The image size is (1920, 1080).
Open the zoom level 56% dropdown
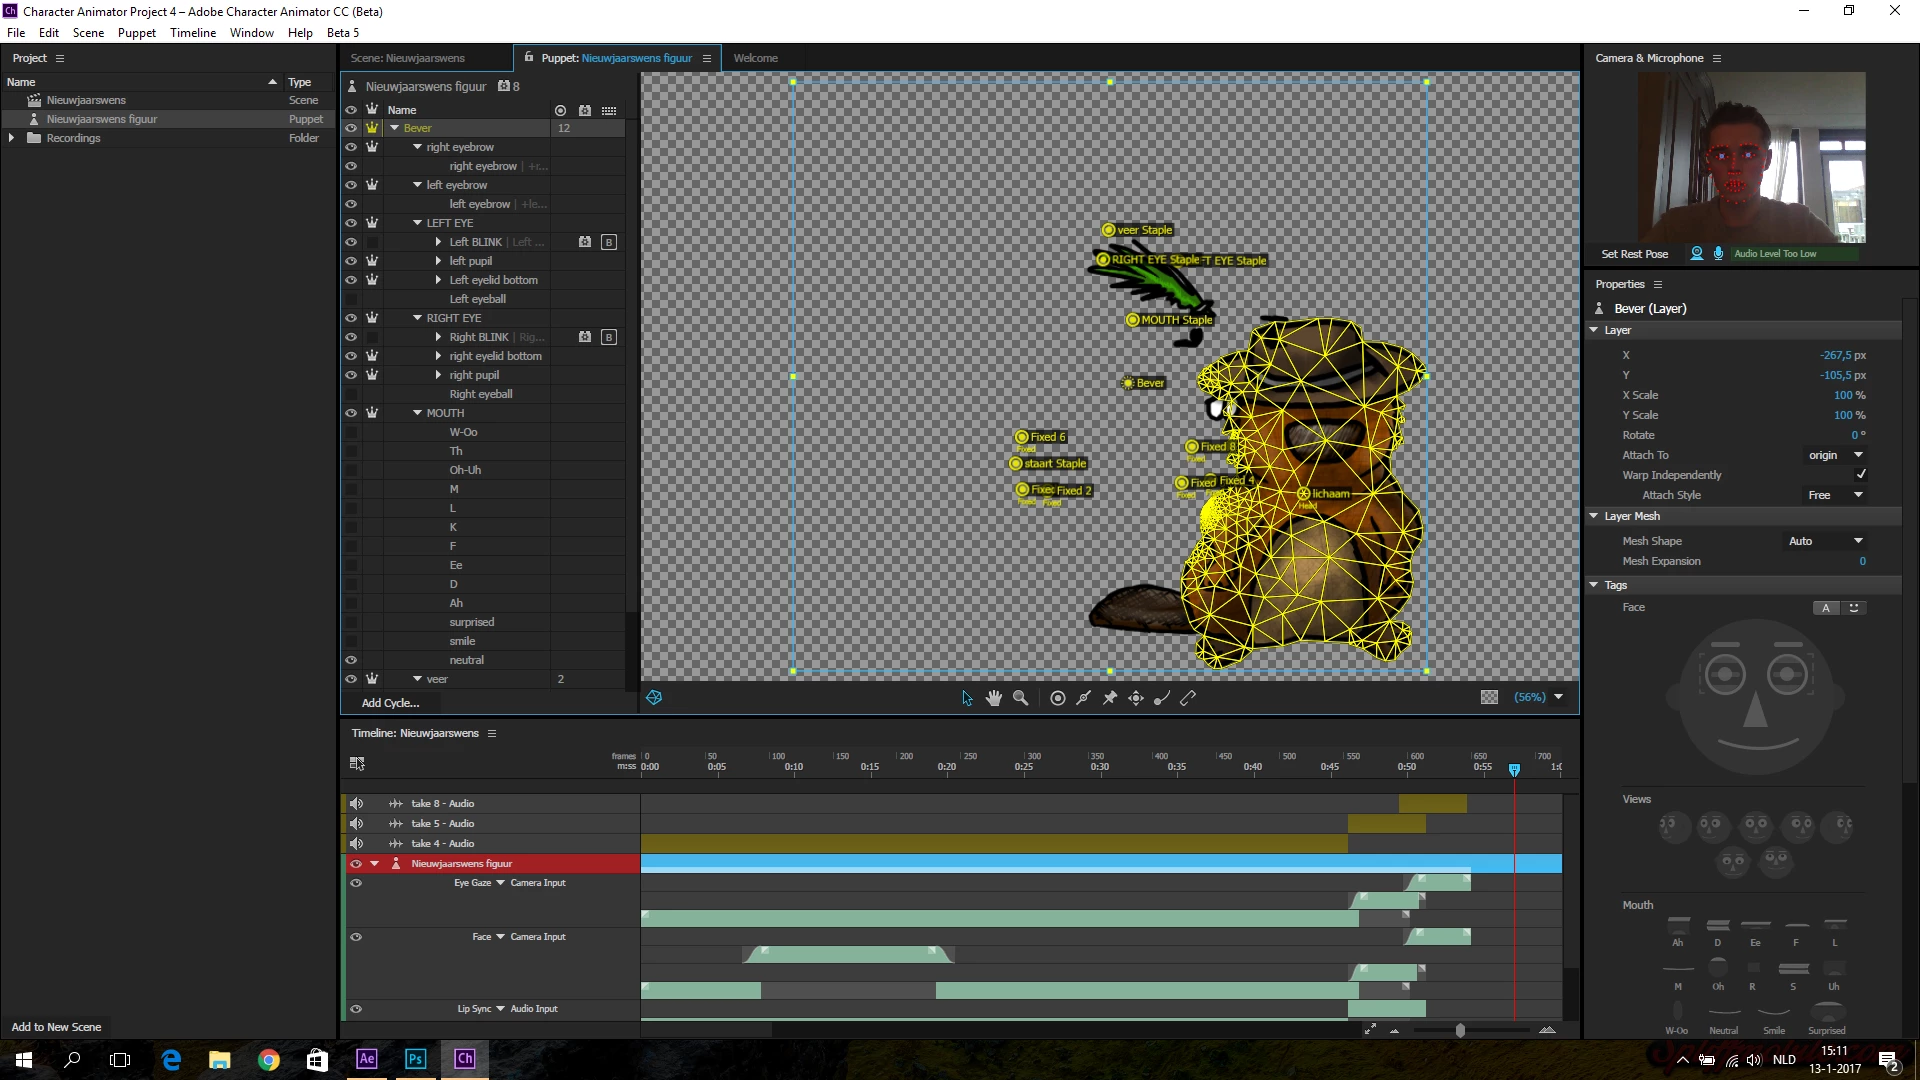[x=1558, y=697]
